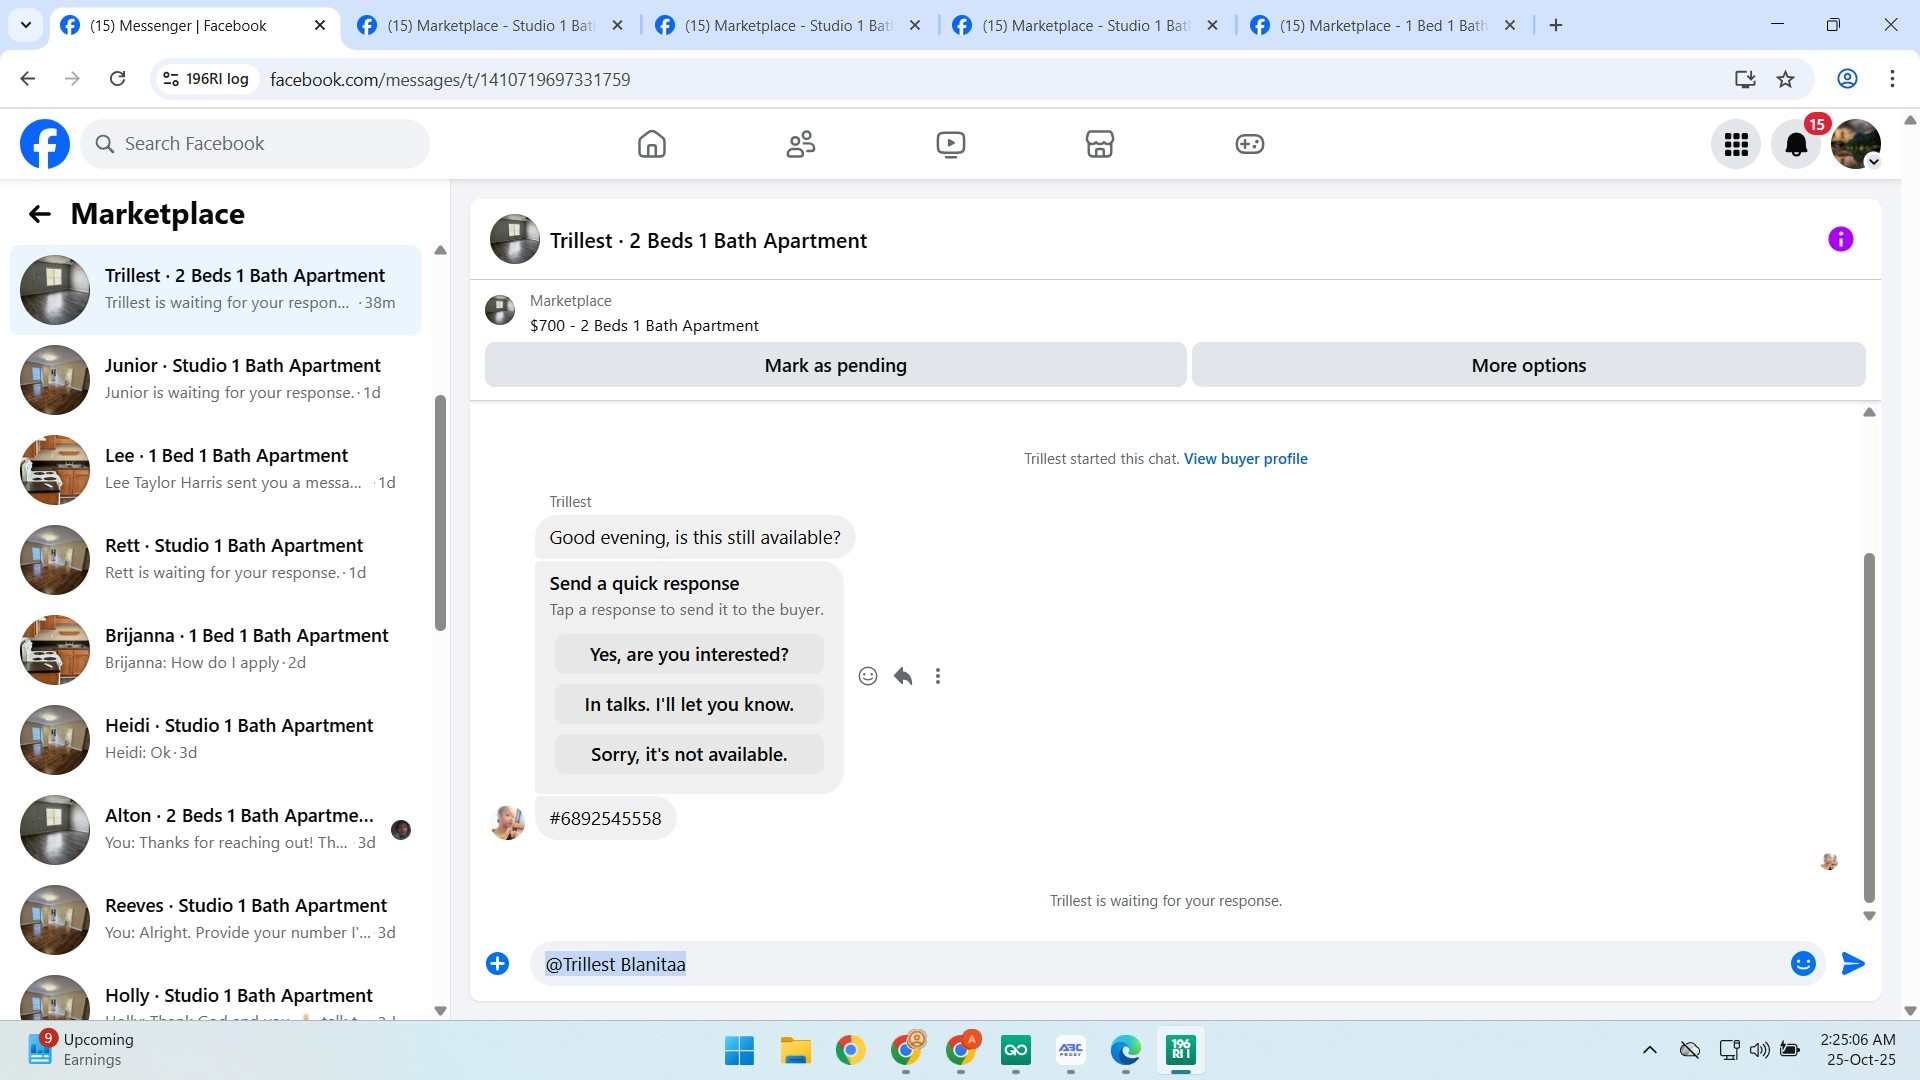Open Trillest 2 Beds 1 Bath conversation

tap(215, 290)
